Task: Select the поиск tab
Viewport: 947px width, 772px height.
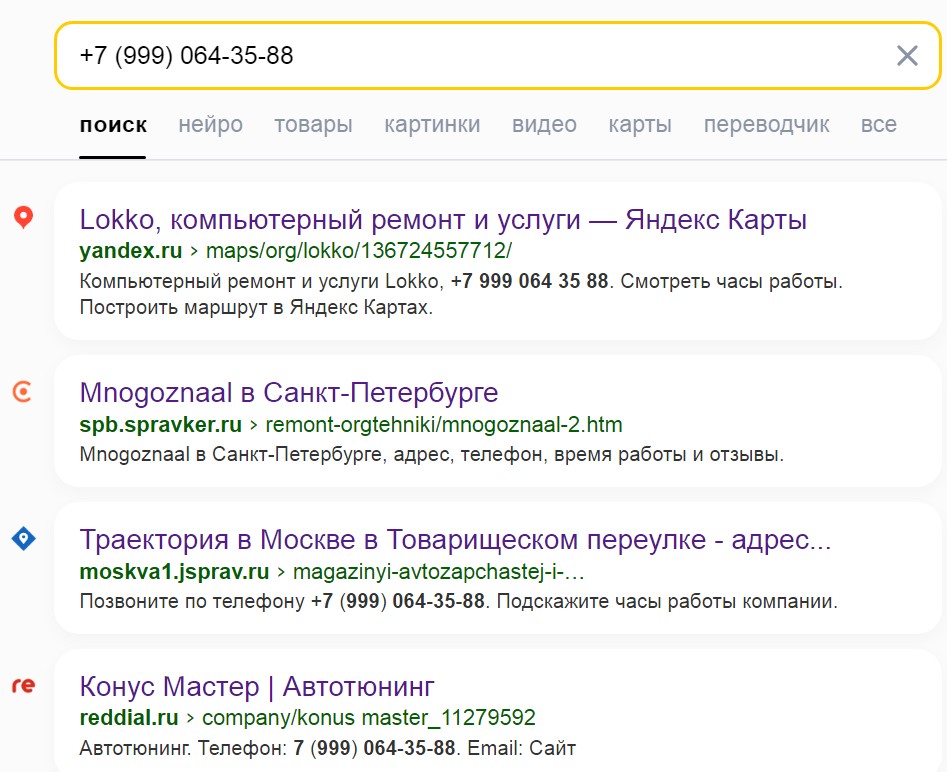Action: tap(113, 124)
